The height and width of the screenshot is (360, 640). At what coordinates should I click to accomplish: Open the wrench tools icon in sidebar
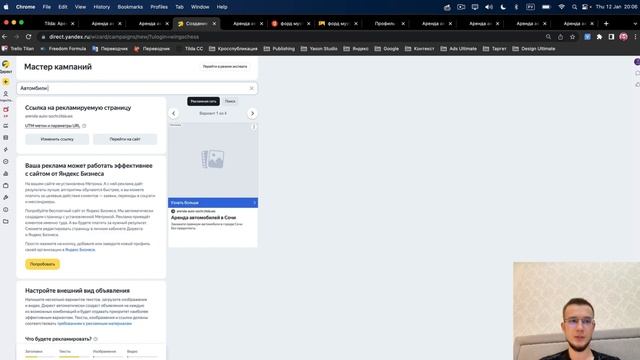point(6,198)
